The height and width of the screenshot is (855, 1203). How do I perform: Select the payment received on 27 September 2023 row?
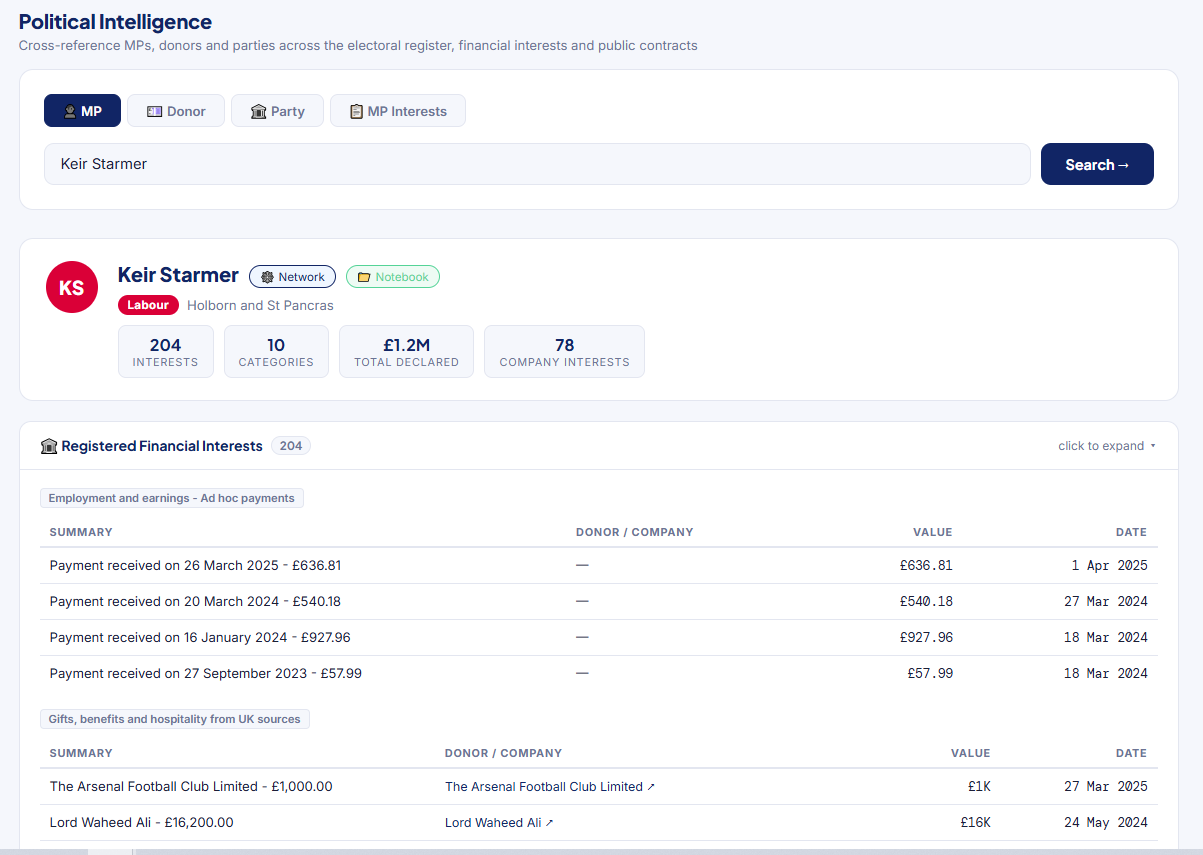coord(599,674)
